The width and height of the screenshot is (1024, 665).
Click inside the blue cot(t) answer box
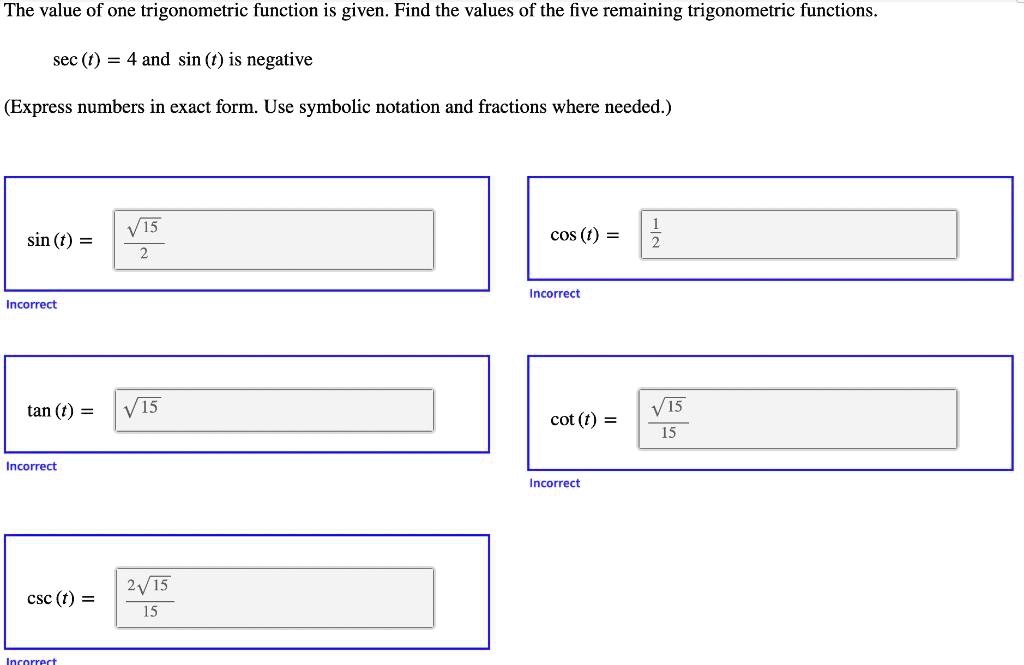coord(769,413)
